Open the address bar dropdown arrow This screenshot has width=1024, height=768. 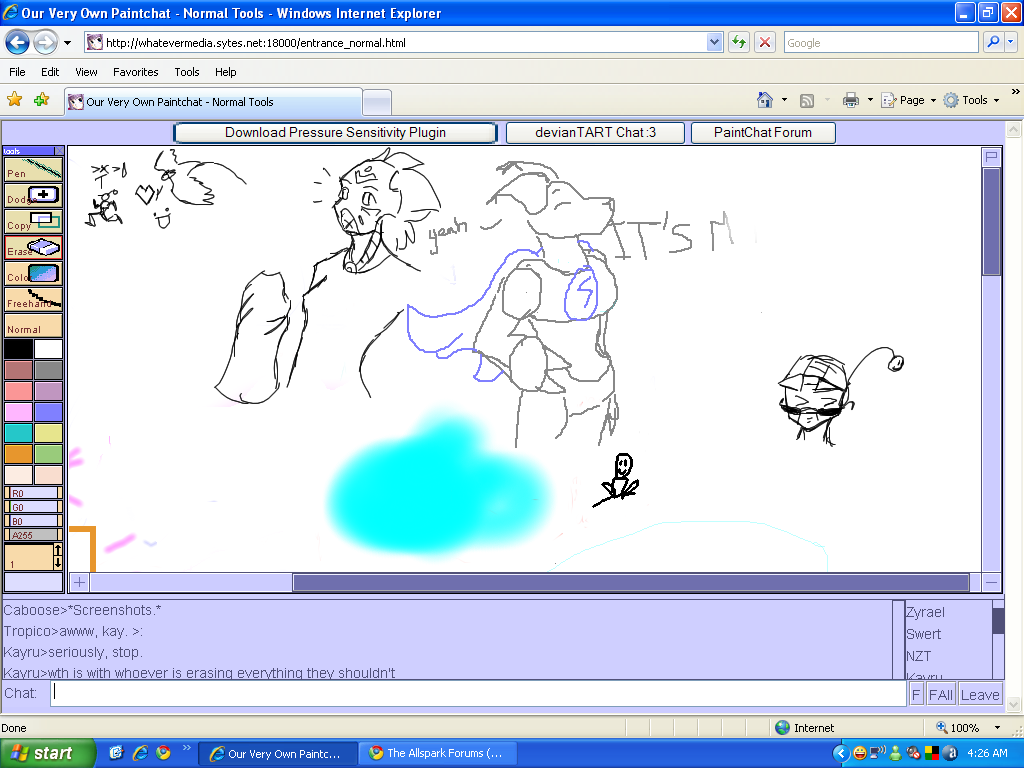coord(713,42)
